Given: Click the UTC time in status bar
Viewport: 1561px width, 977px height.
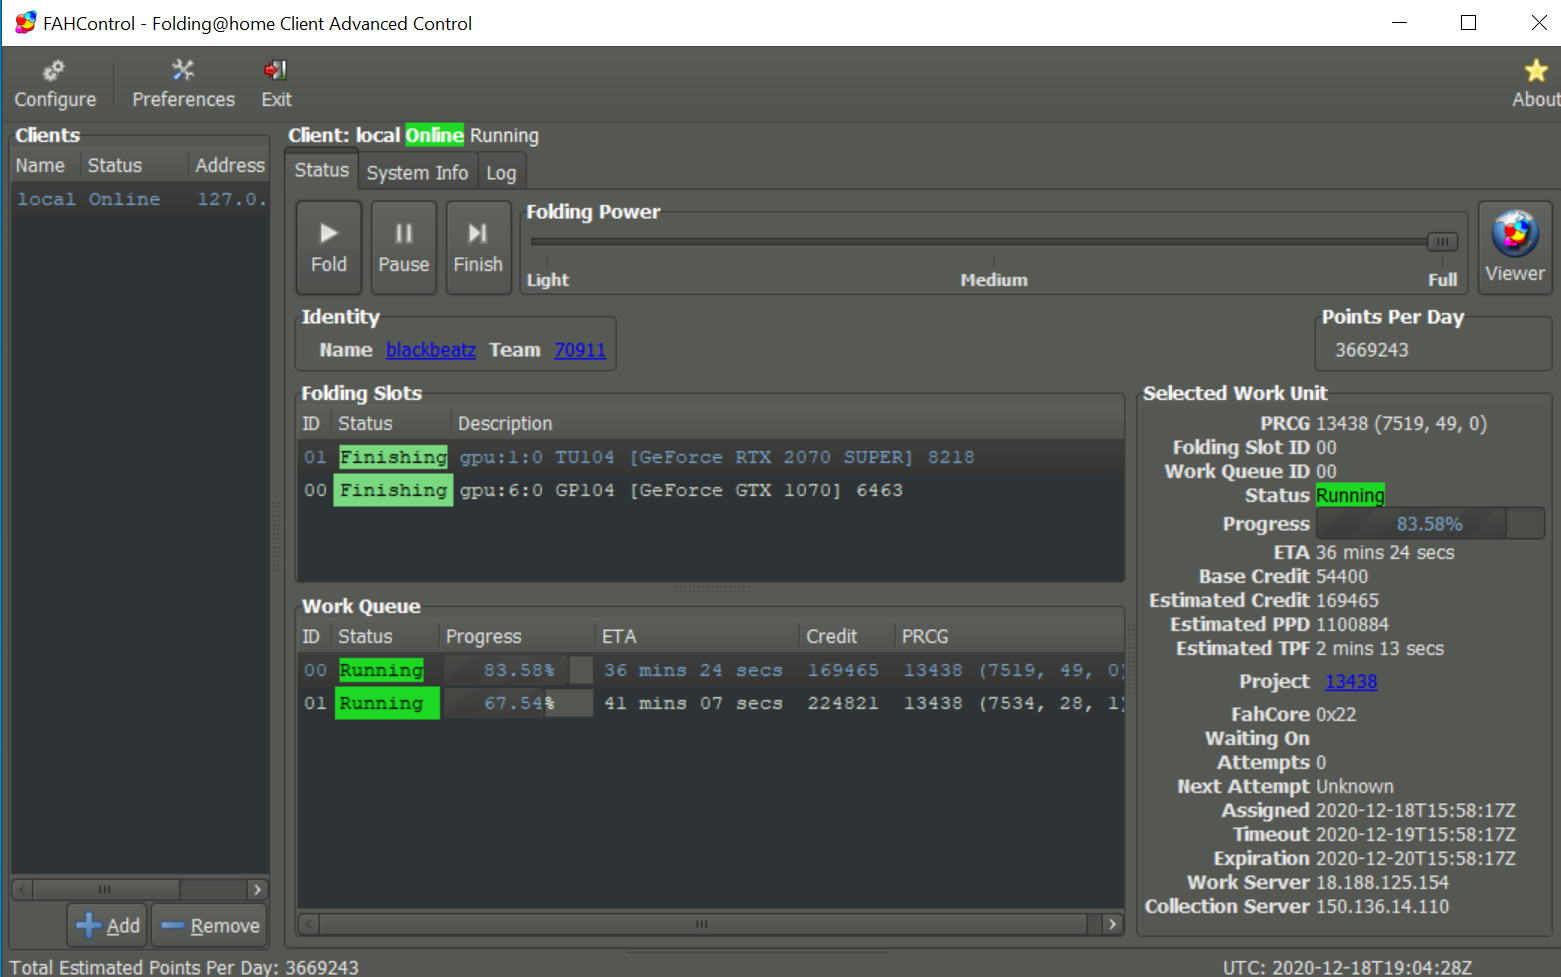Looking at the screenshot, I should click(x=1347, y=967).
